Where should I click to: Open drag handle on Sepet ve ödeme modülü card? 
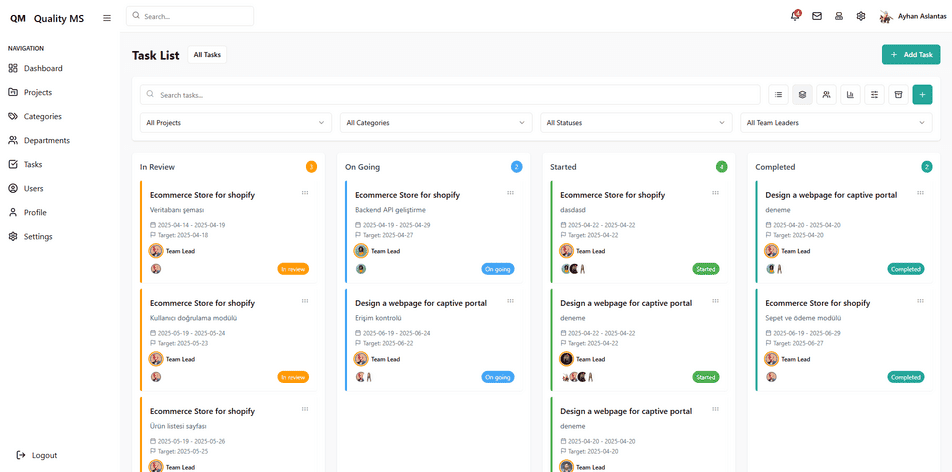tap(921, 301)
